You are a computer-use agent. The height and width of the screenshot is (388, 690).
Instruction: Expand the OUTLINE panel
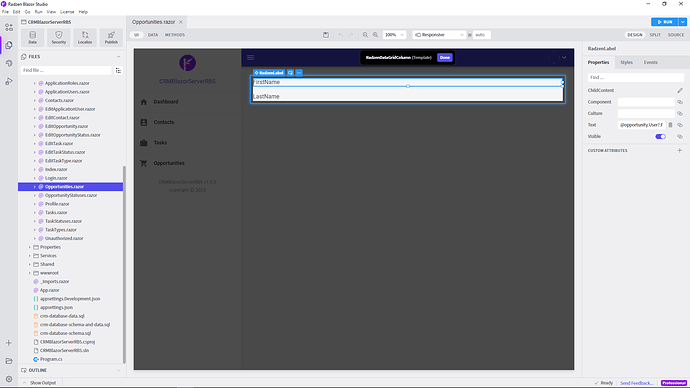tap(118, 370)
